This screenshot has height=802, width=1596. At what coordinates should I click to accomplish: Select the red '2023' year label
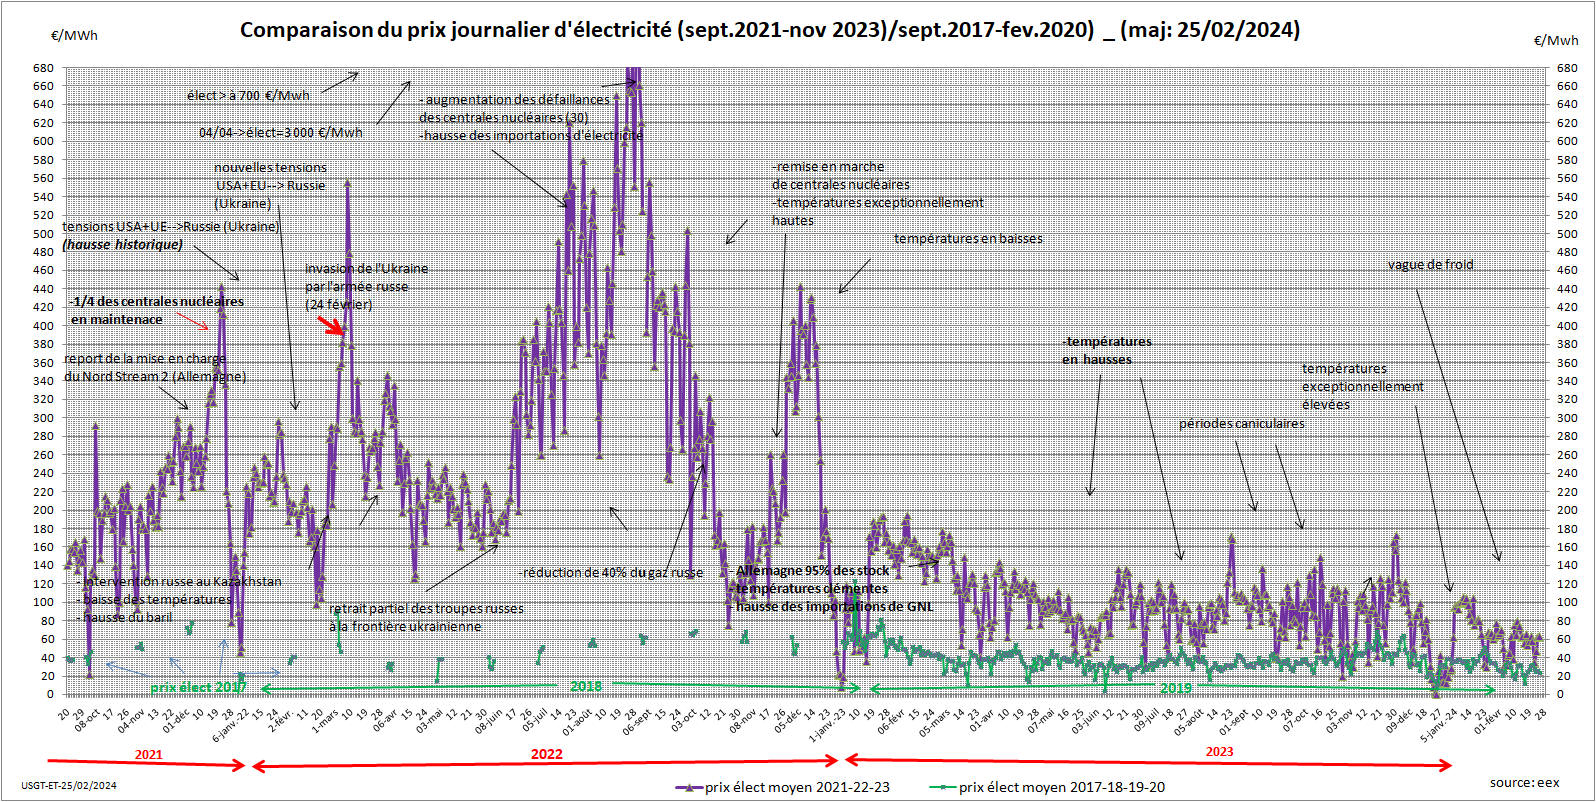(1219, 752)
